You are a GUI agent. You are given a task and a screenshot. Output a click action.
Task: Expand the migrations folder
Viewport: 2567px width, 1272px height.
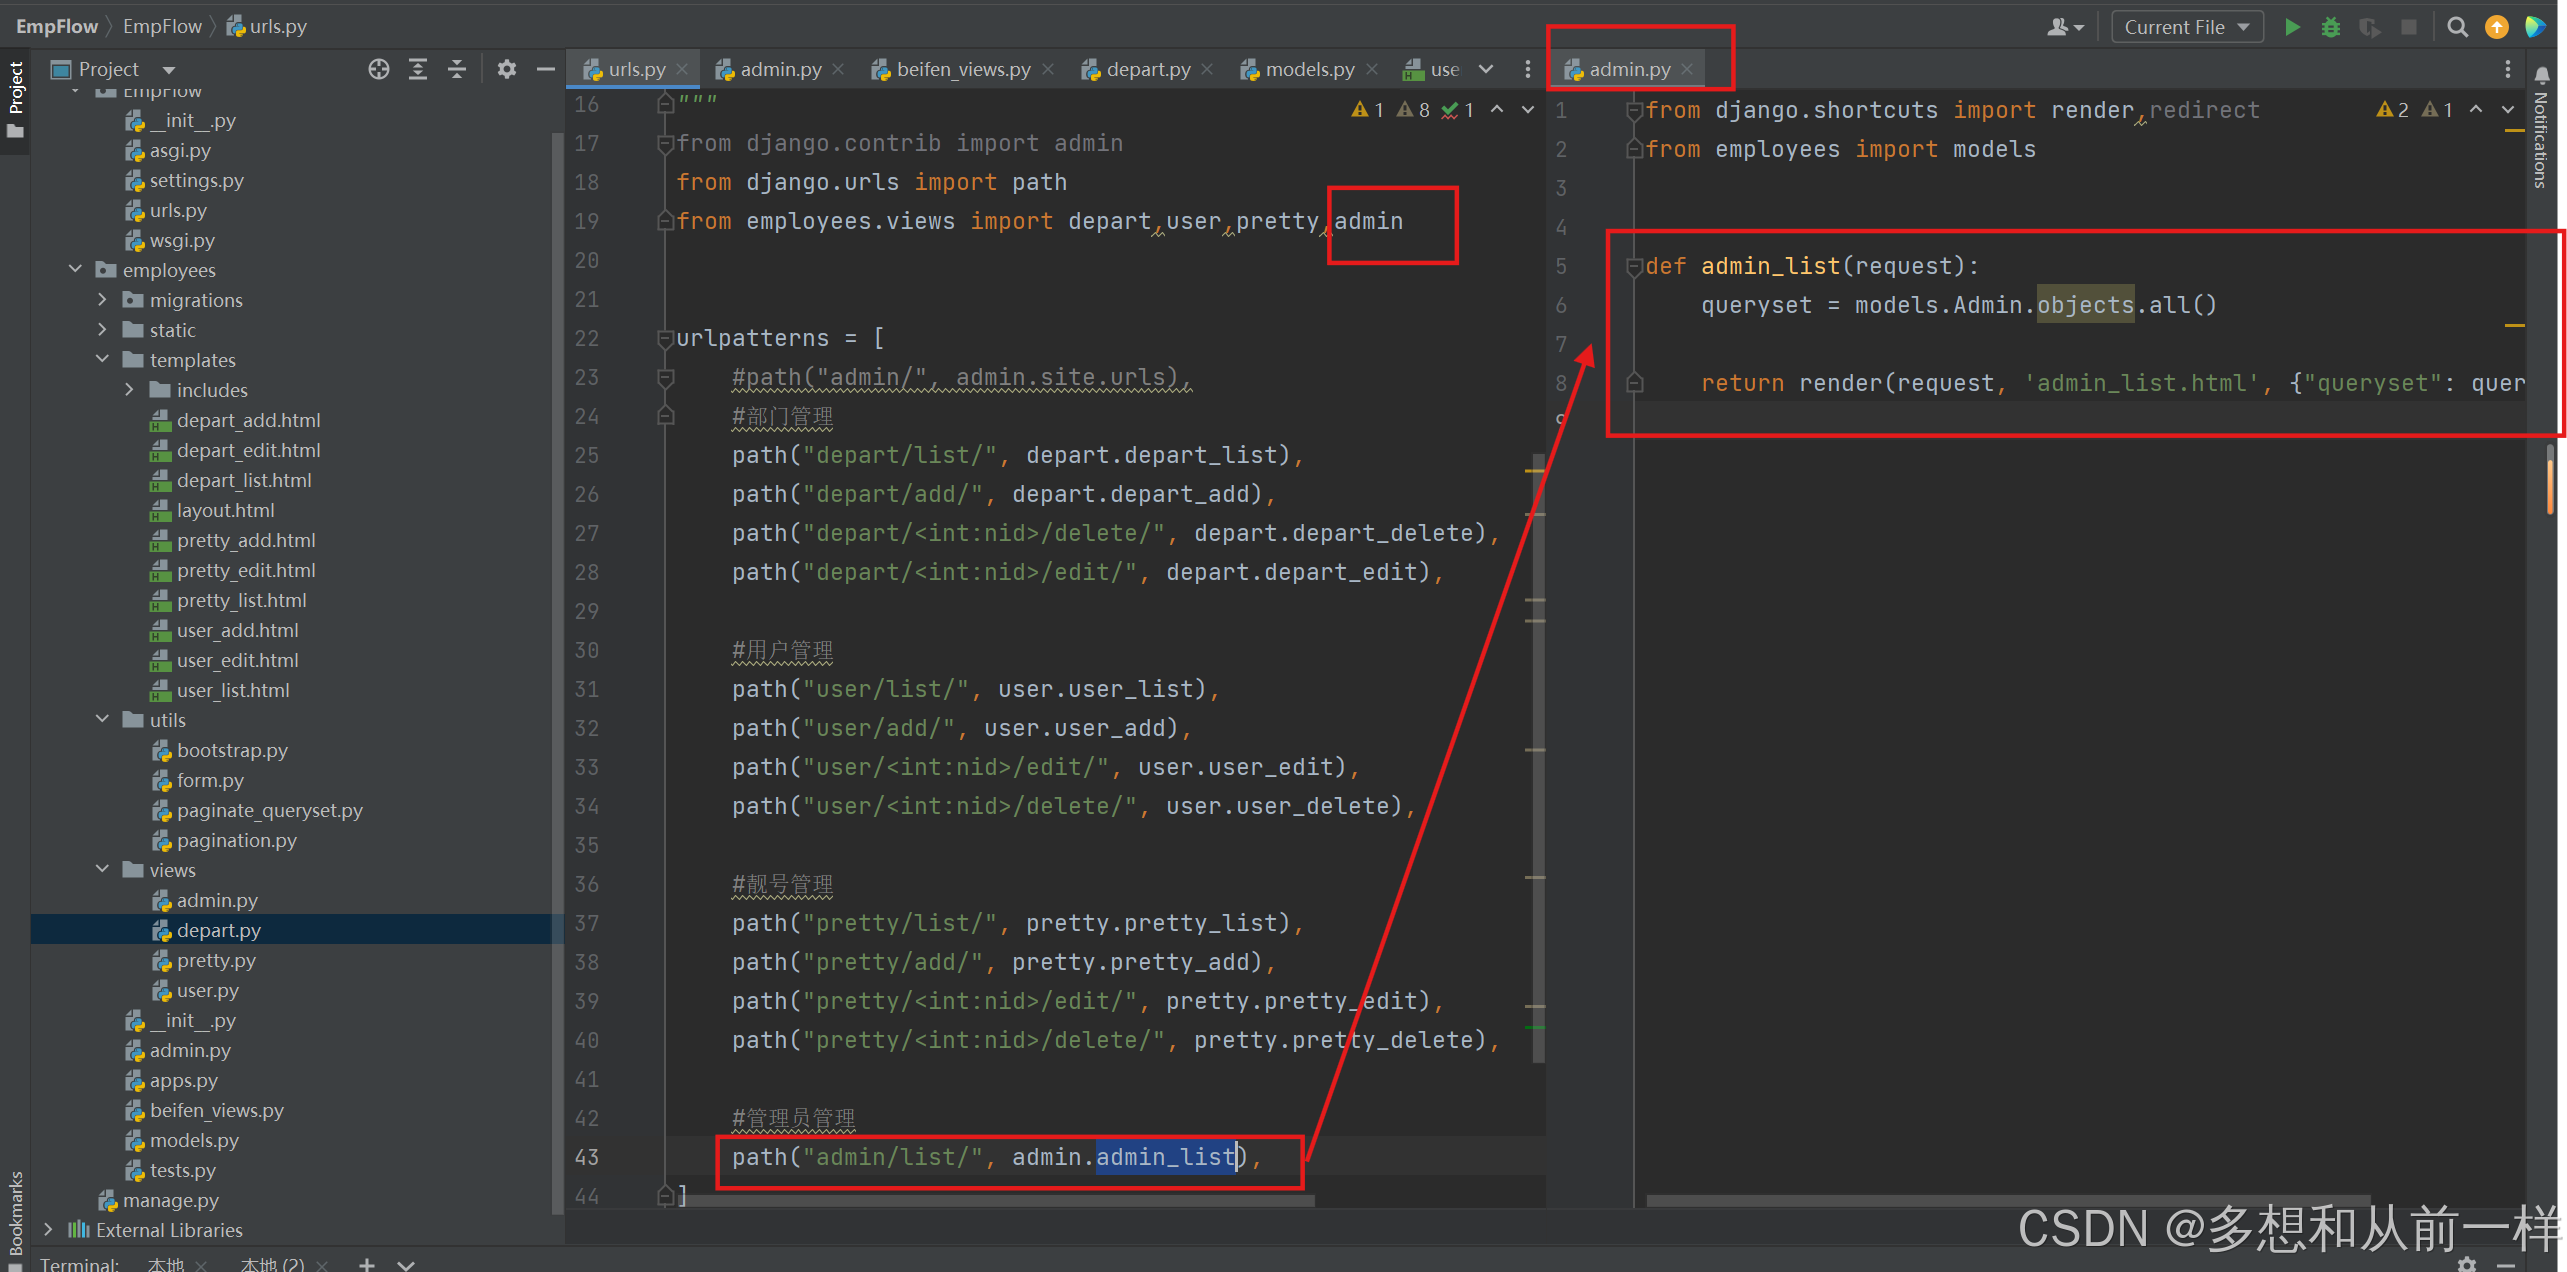click(102, 300)
